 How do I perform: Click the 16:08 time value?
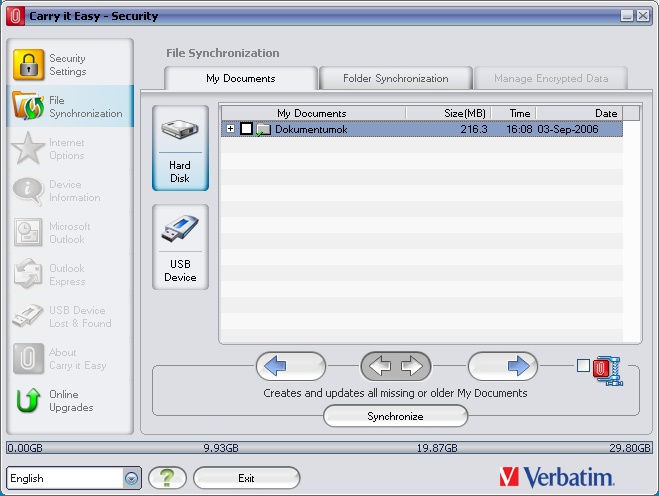(519, 129)
